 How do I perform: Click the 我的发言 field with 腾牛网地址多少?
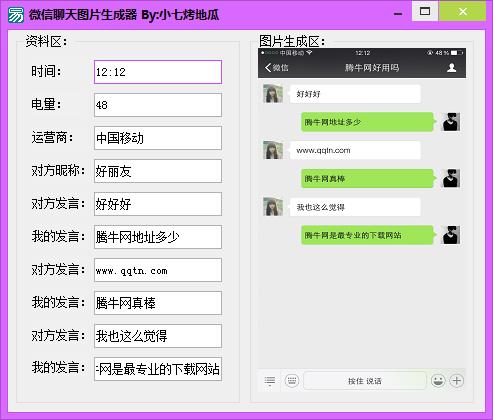coord(158,237)
